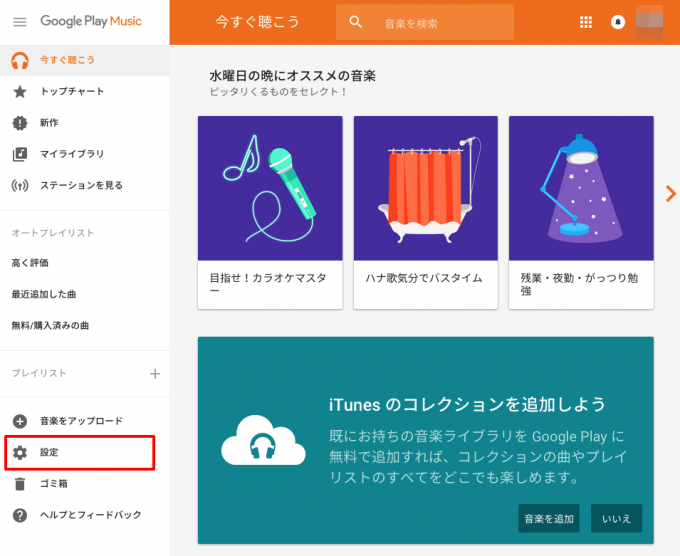Viewport: 680px width, 556px height.
Task: Click the question mark help icon
Action: coord(20,515)
